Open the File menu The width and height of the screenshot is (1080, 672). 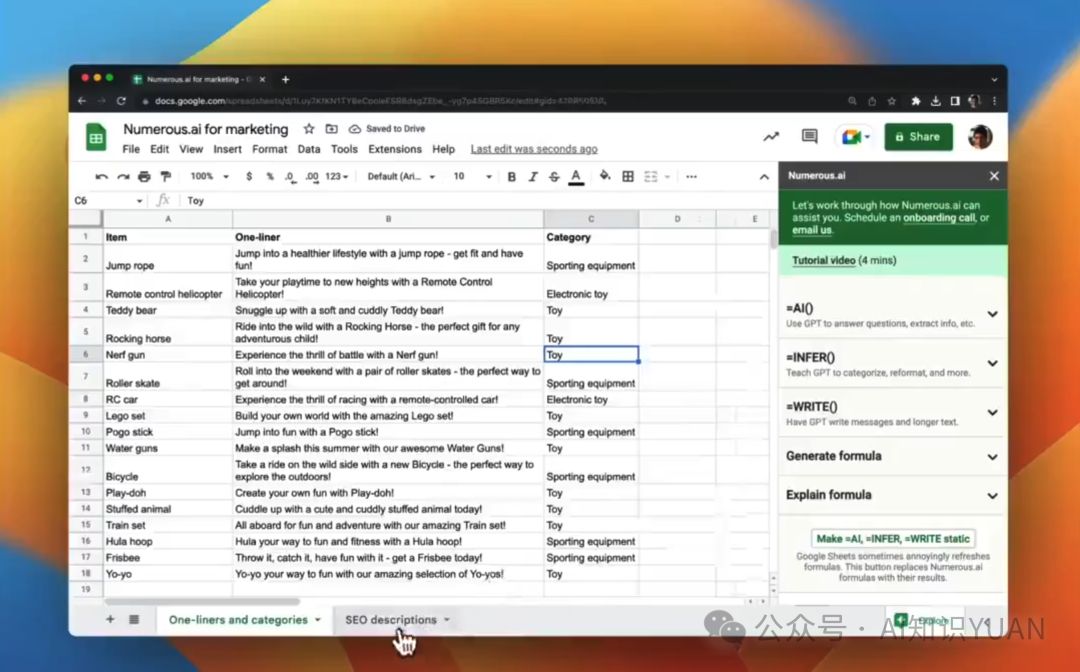point(131,149)
